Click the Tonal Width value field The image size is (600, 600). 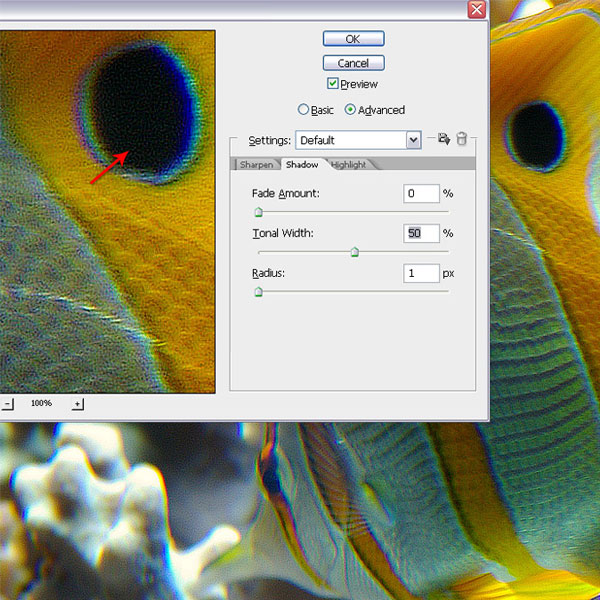421,233
